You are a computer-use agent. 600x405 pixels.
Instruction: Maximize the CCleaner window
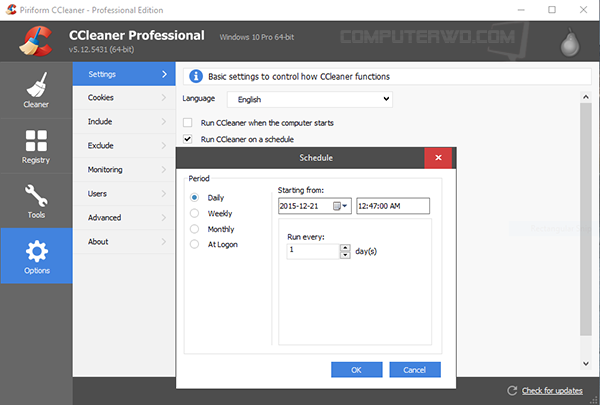coord(552,10)
